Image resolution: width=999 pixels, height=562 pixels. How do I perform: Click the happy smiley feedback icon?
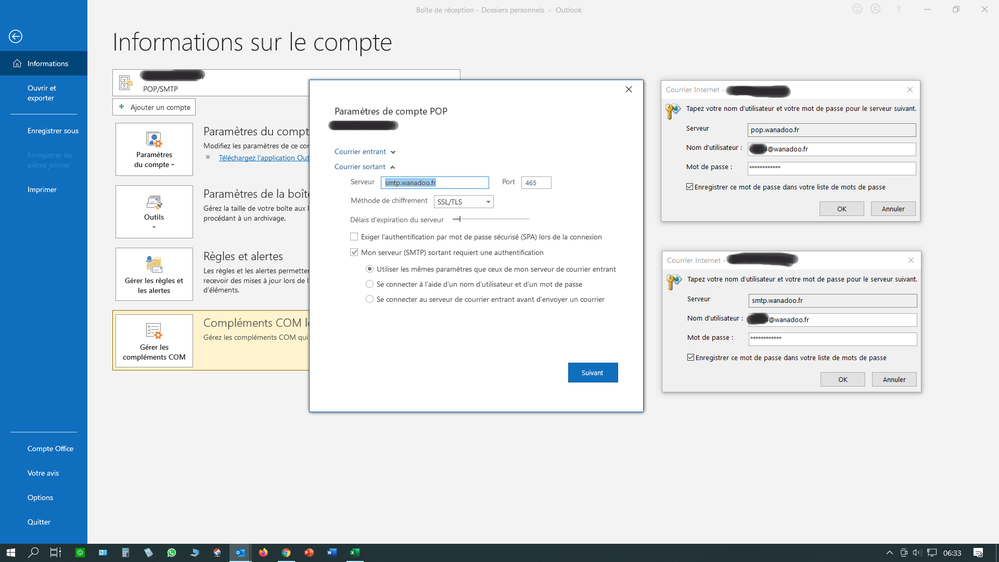click(857, 9)
